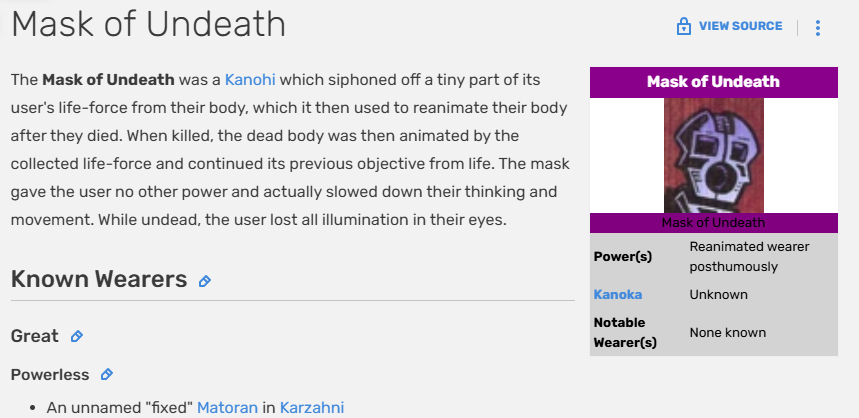The width and height of the screenshot is (859, 418).
Task: Click the Mask of Undeath page title
Action: [148, 24]
